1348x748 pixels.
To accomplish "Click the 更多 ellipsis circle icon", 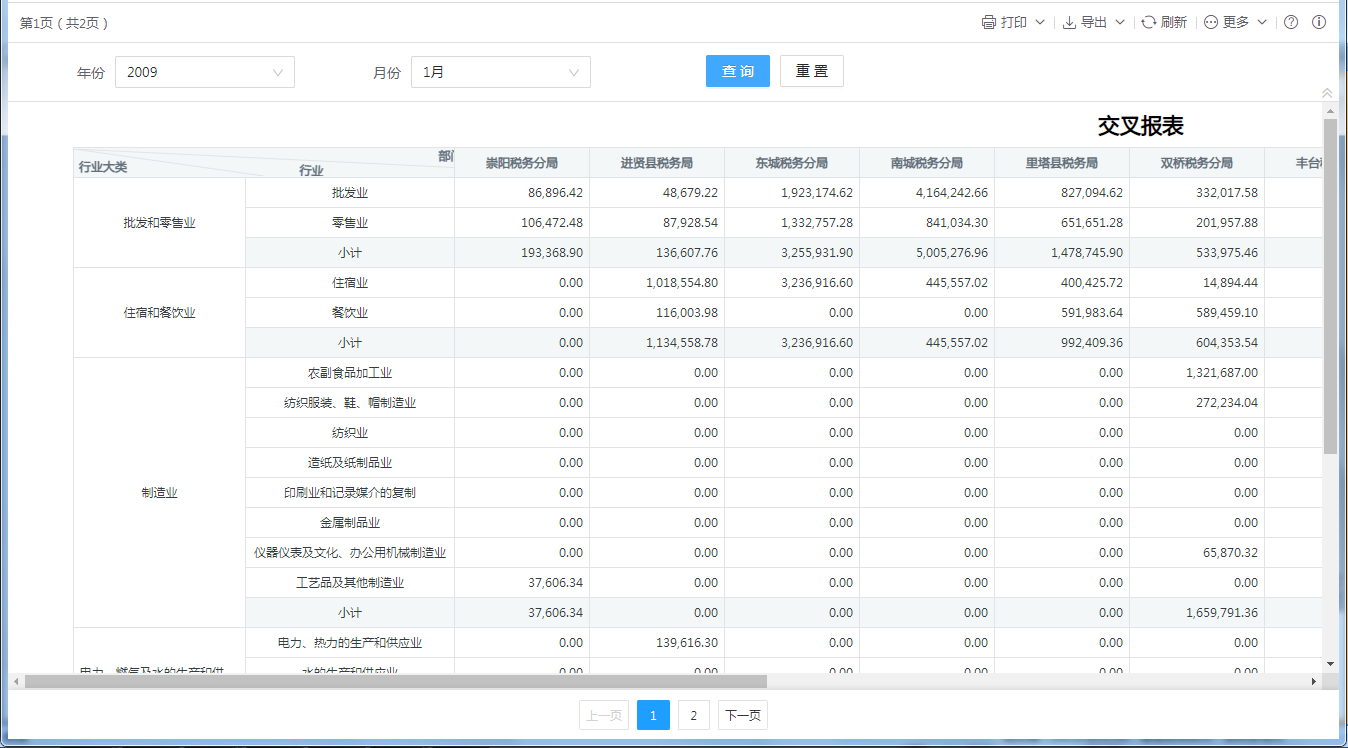I will 1211,22.
